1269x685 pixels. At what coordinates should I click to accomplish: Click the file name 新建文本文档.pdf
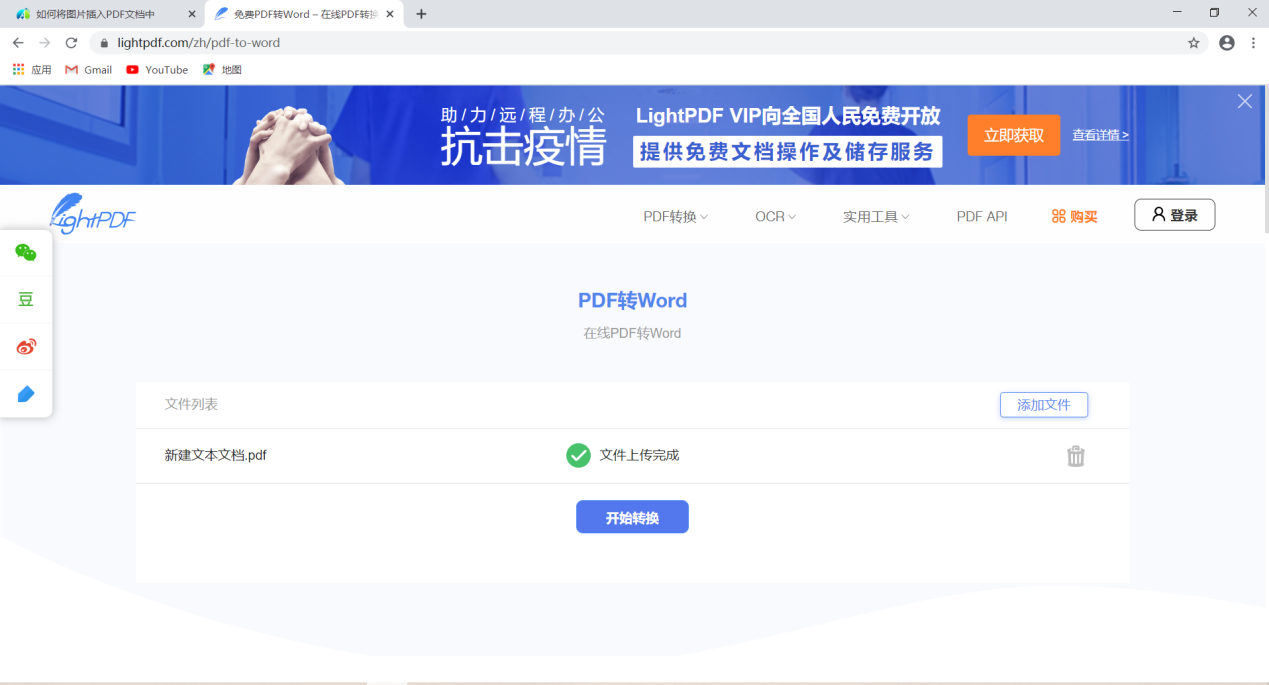pos(216,455)
